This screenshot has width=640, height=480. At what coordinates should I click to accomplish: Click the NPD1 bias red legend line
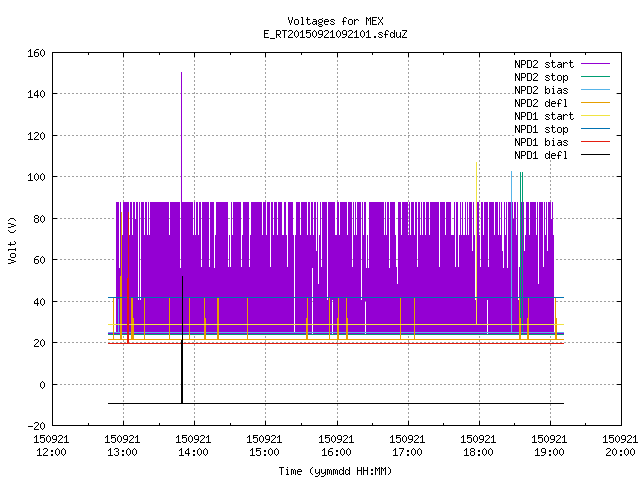click(596, 142)
